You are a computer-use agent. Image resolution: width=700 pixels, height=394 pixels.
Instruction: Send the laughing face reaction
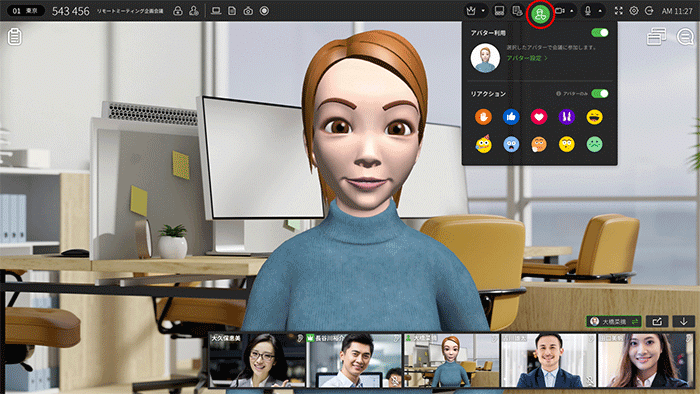[x=595, y=117]
